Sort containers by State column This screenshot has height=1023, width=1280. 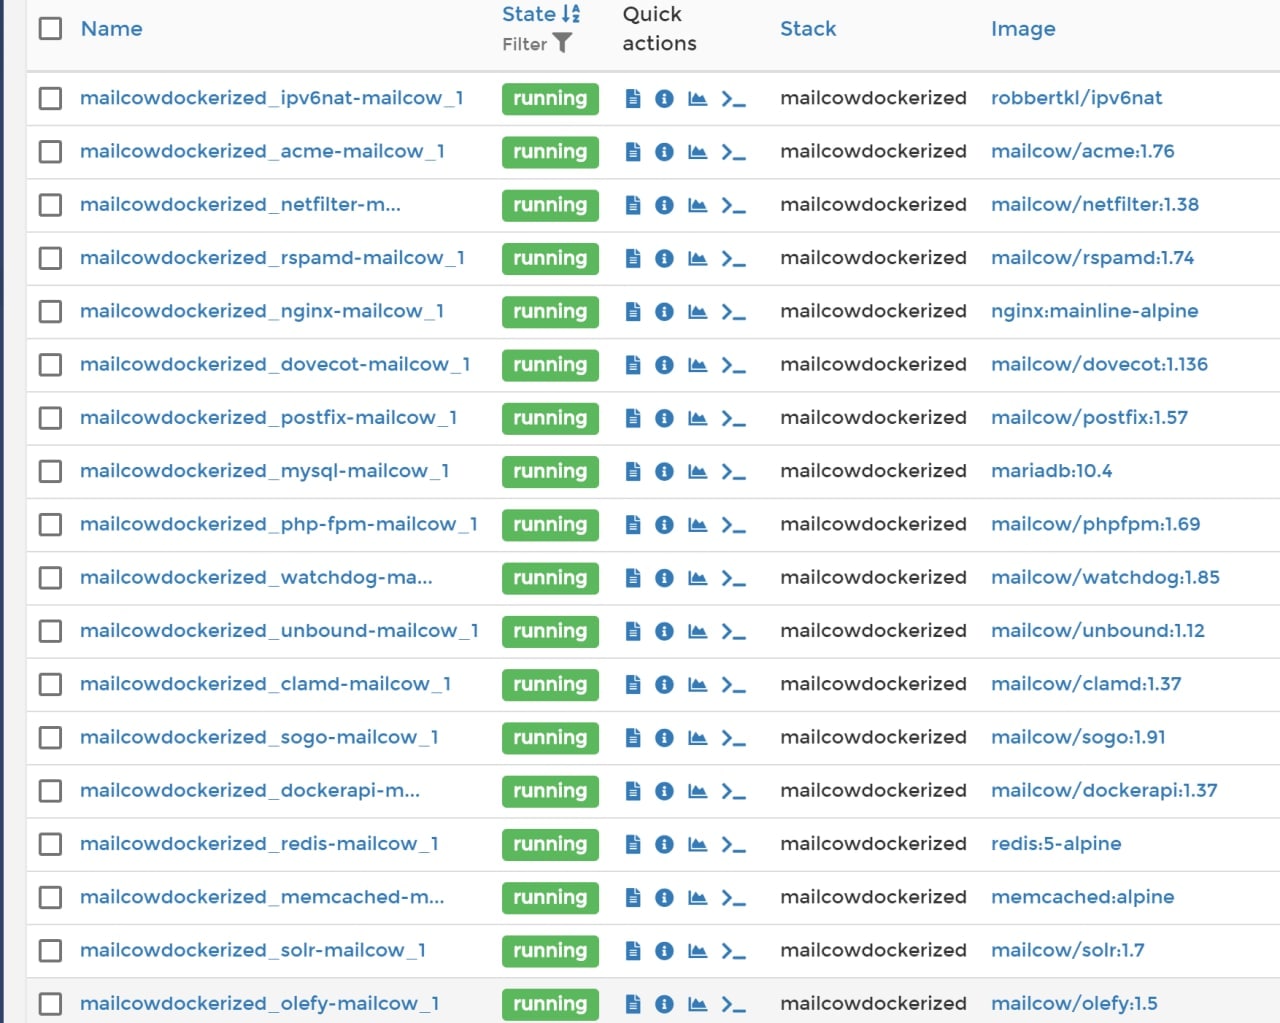coord(541,14)
